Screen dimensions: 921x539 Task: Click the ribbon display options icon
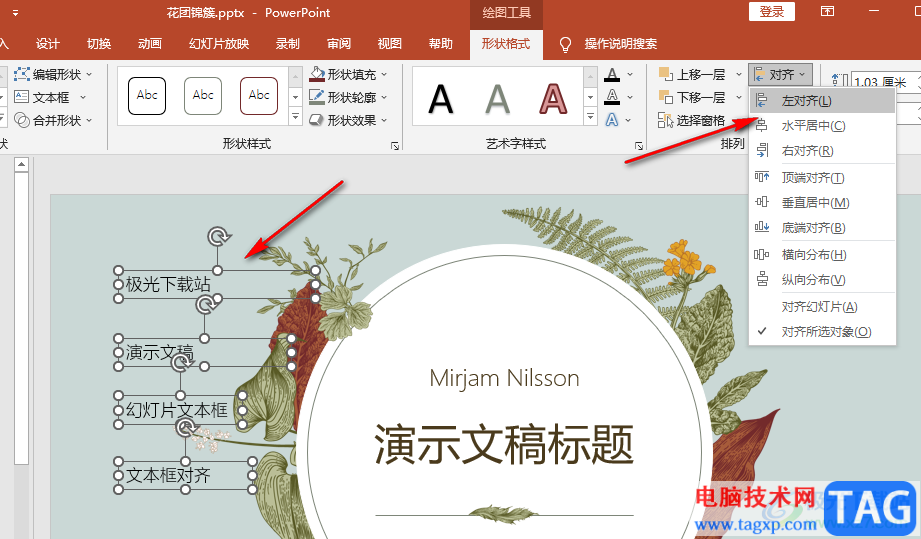[827, 11]
